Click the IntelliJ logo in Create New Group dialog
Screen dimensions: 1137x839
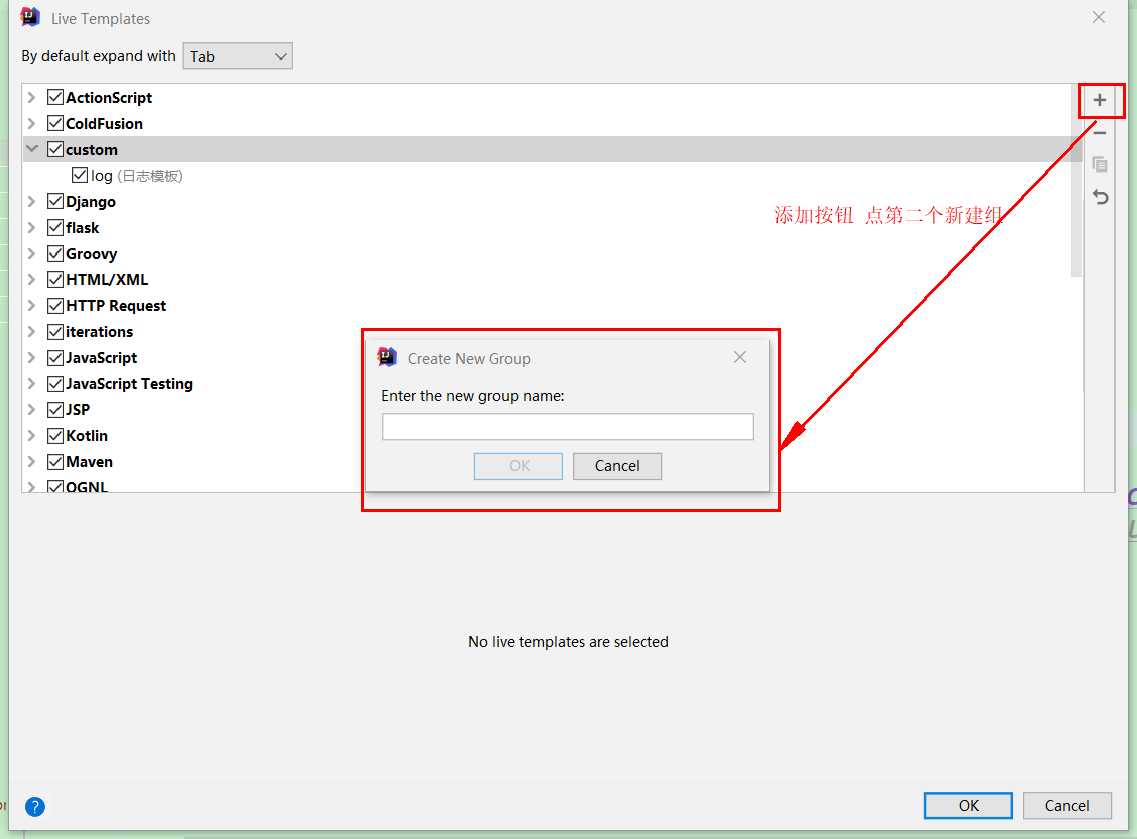386,357
